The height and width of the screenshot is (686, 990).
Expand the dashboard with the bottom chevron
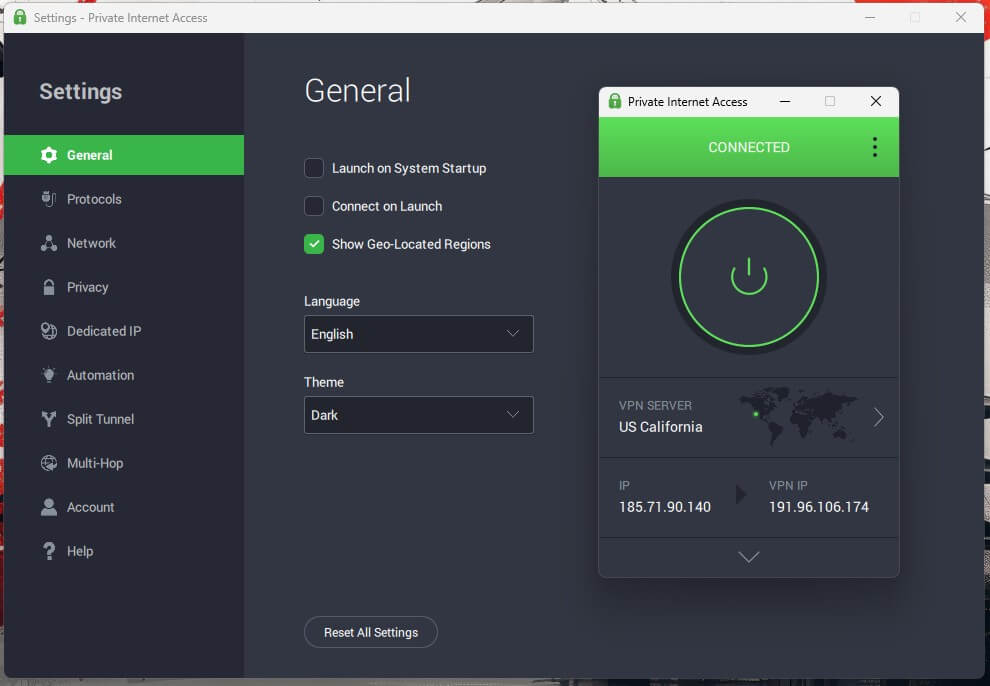pos(749,557)
